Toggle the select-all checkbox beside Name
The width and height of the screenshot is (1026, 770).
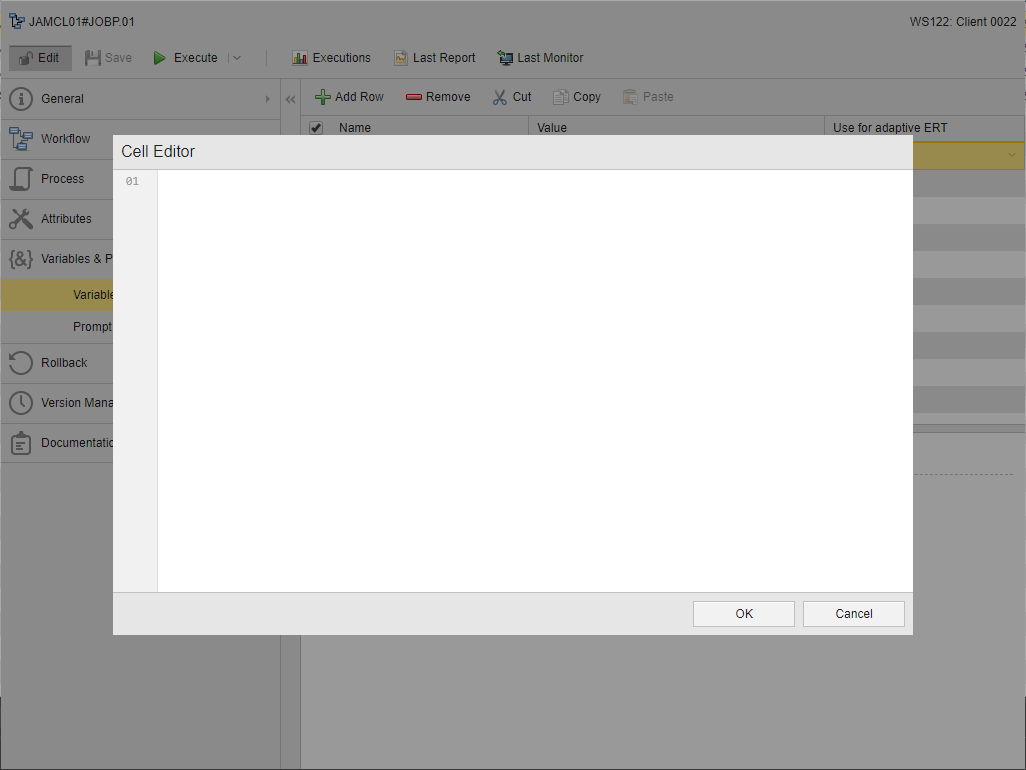316,128
